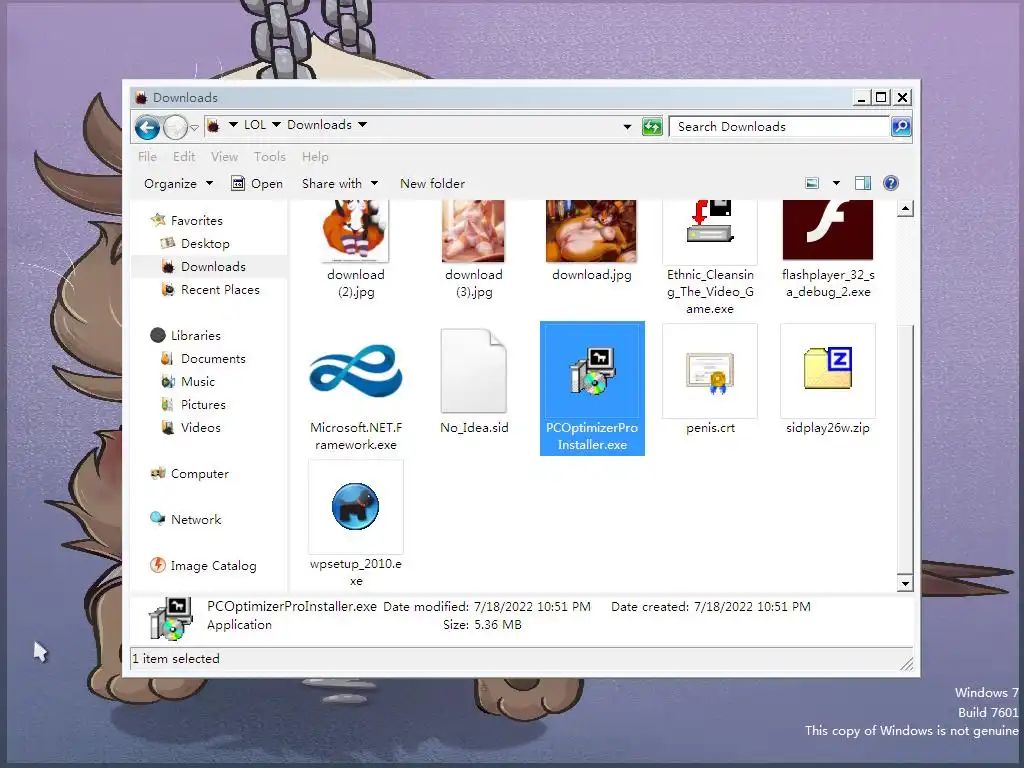The width and height of the screenshot is (1024, 768).
Task: Expand the More options view arrow
Action: [836, 184]
